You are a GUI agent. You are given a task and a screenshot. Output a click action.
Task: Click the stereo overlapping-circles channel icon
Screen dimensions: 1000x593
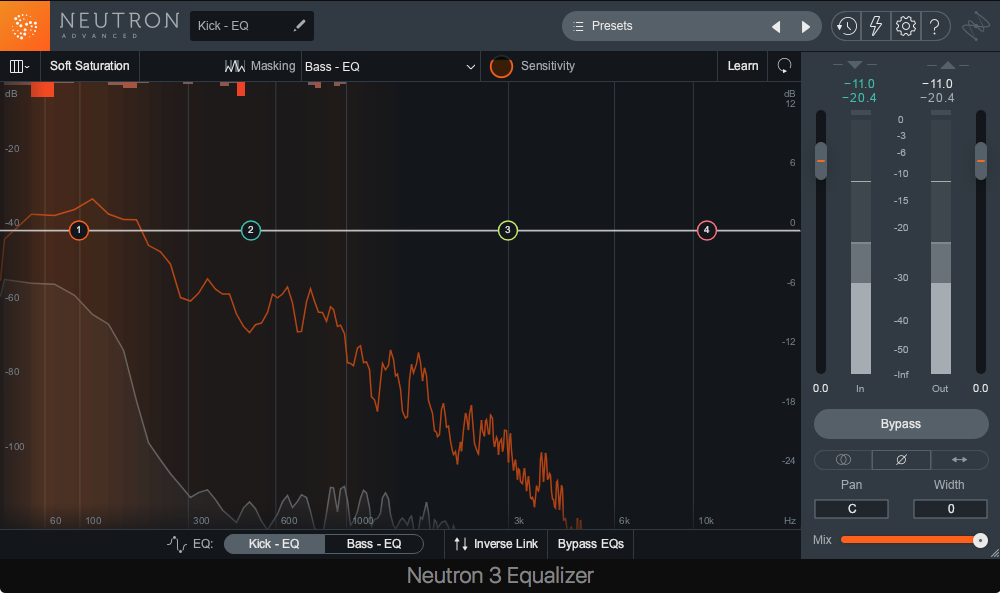(x=843, y=460)
